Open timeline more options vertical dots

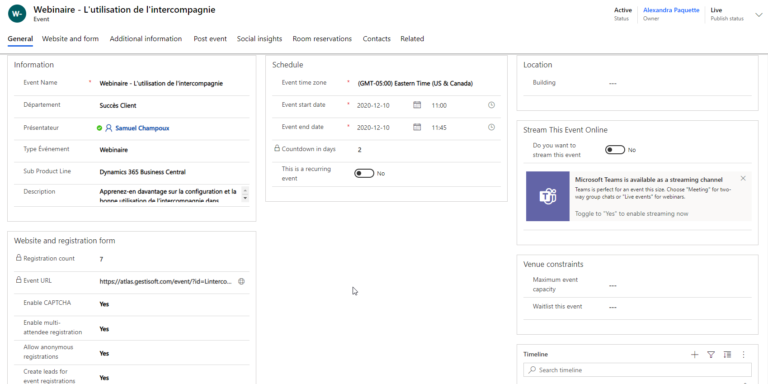click(x=744, y=355)
